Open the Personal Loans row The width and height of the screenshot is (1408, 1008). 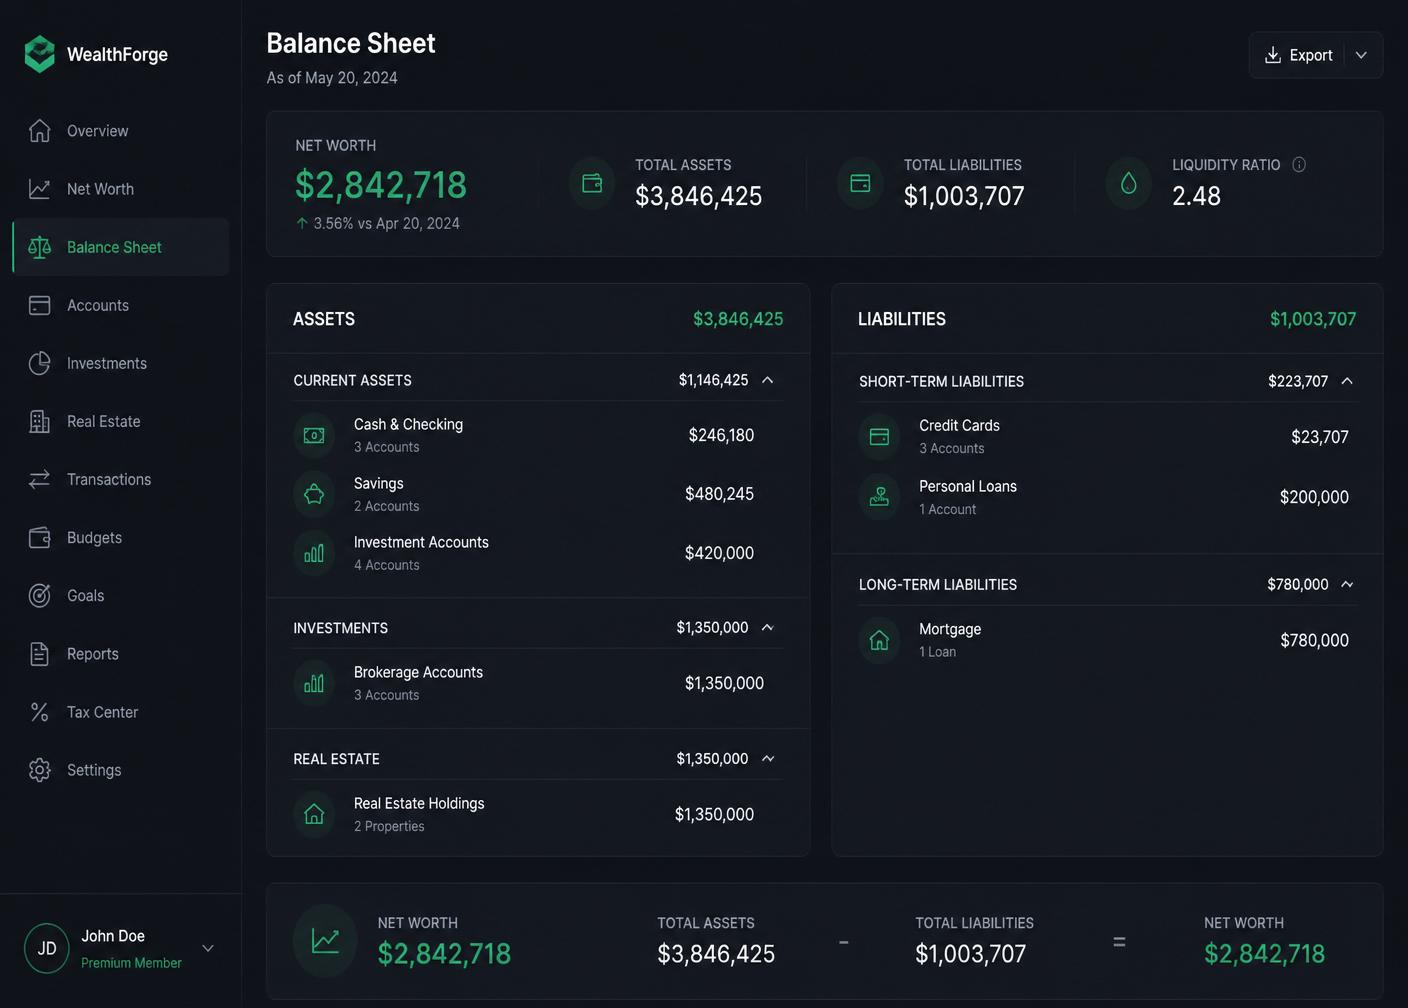tap(1107, 497)
